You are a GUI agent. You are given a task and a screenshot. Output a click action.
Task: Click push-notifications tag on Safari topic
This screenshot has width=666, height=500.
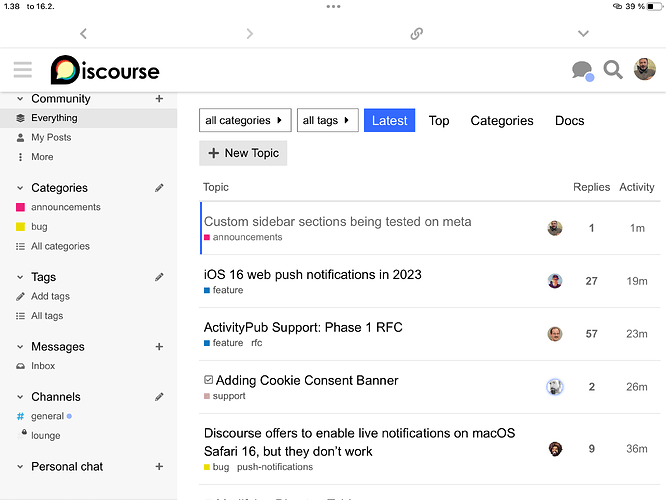[x=275, y=467]
